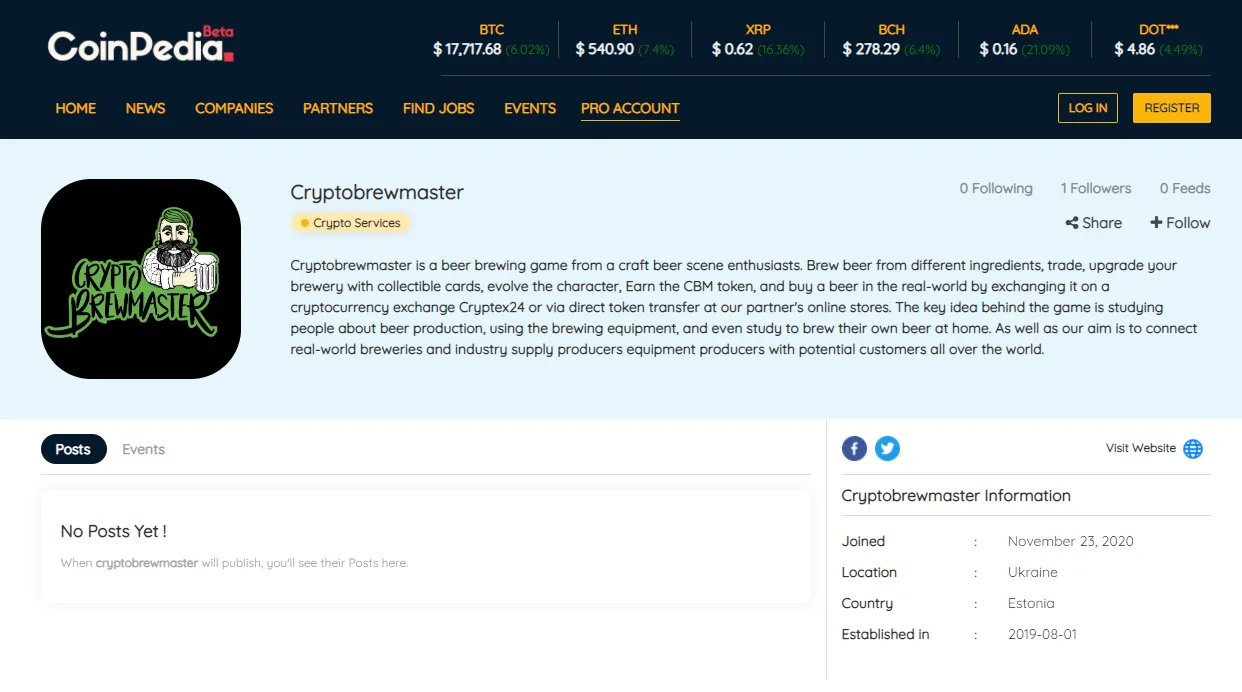Image resolution: width=1242 pixels, height=692 pixels.
Task: Click the BCH price ticker
Action: point(891,40)
